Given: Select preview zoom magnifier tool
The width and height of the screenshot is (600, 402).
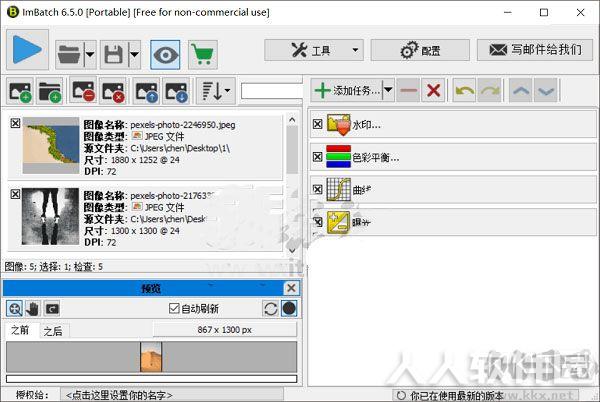Looking at the screenshot, I should point(15,308).
